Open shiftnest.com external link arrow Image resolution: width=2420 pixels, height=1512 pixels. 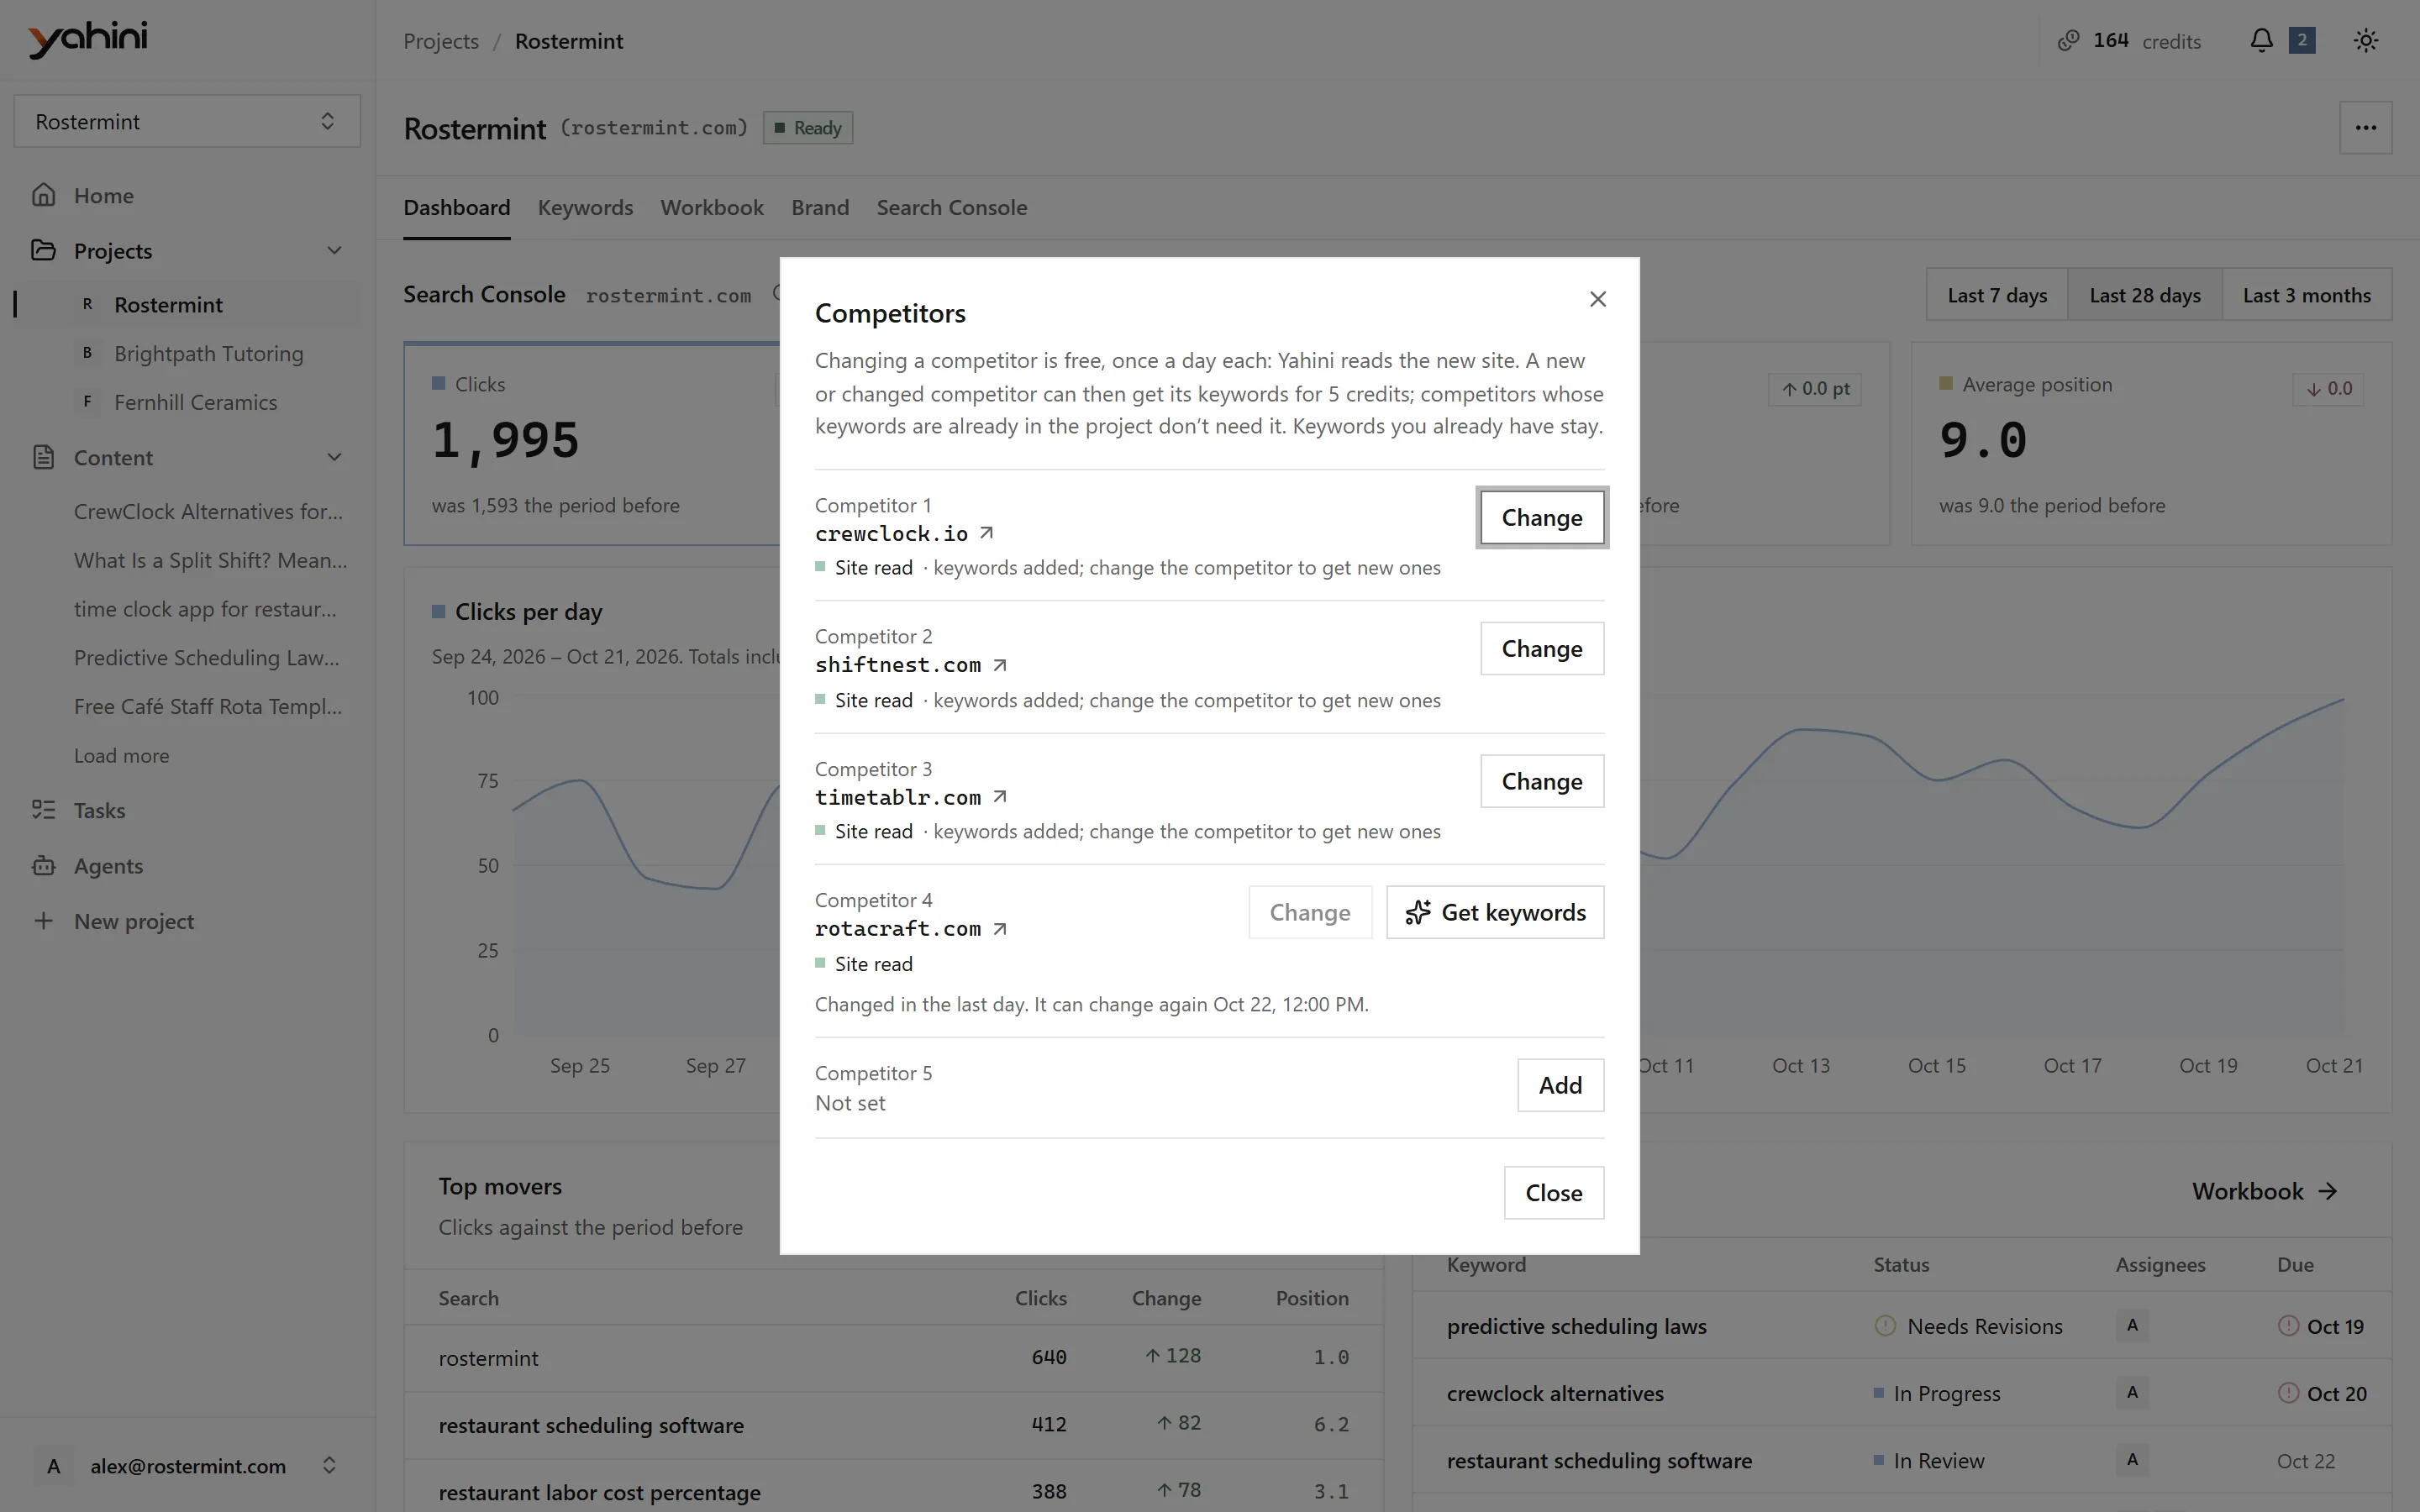click(999, 665)
